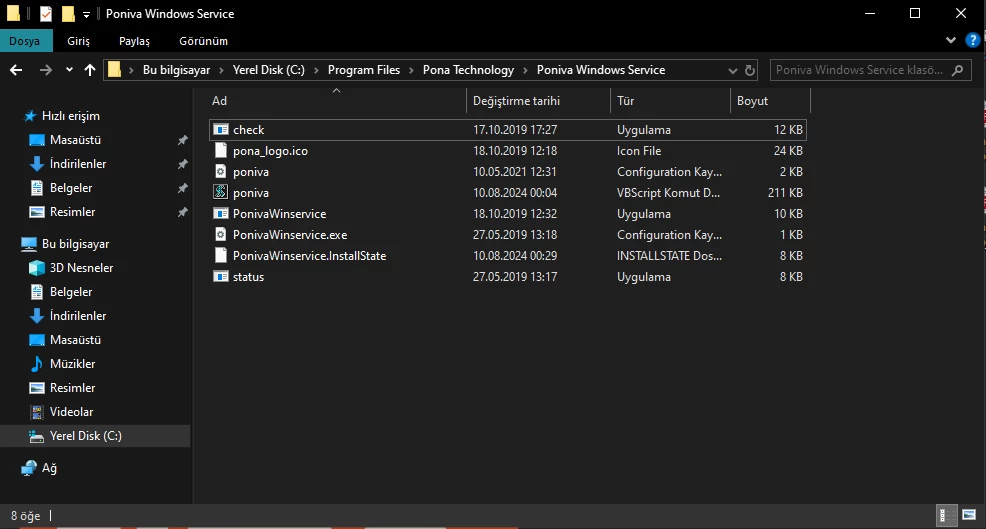Go back with the back arrow
Image resolution: width=986 pixels, height=529 pixels.
[16, 70]
